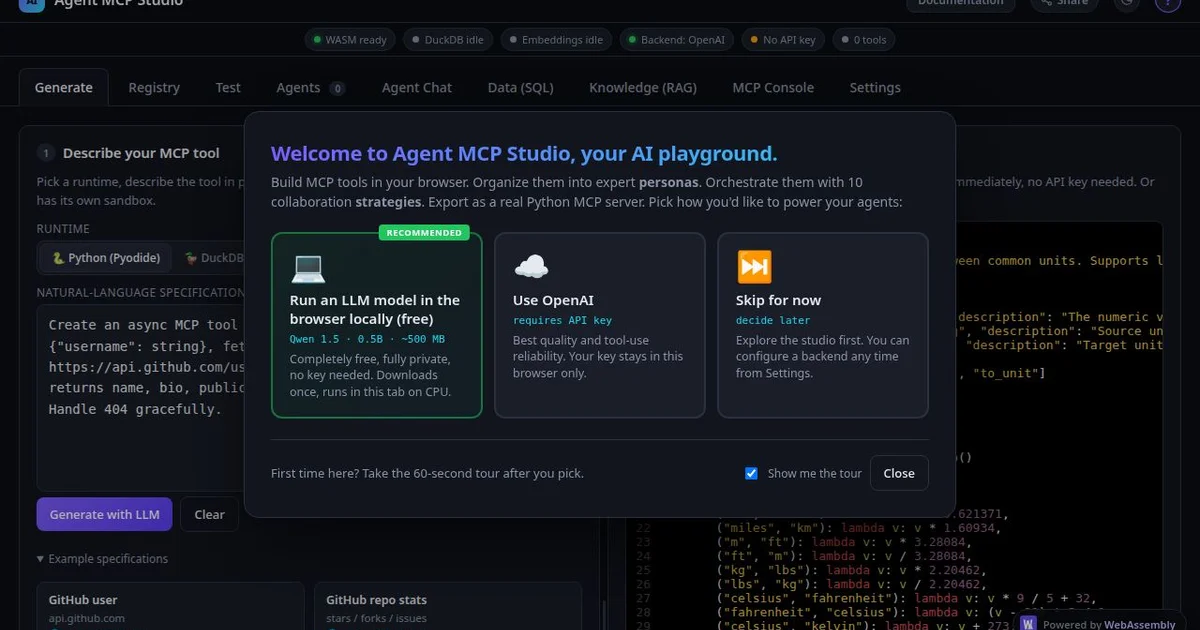Open the GitHub user example card
The width and height of the screenshot is (1200, 630).
point(170,607)
